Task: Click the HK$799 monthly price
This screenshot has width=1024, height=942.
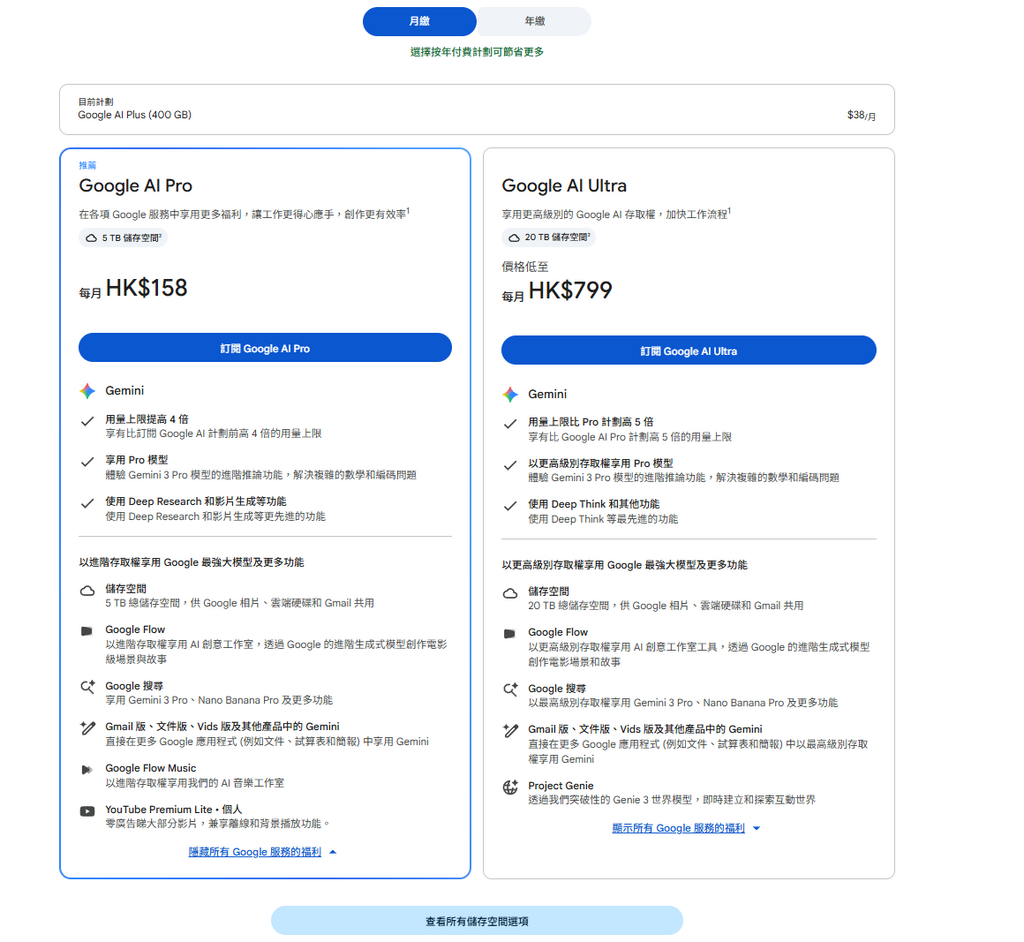Action: 570,290
